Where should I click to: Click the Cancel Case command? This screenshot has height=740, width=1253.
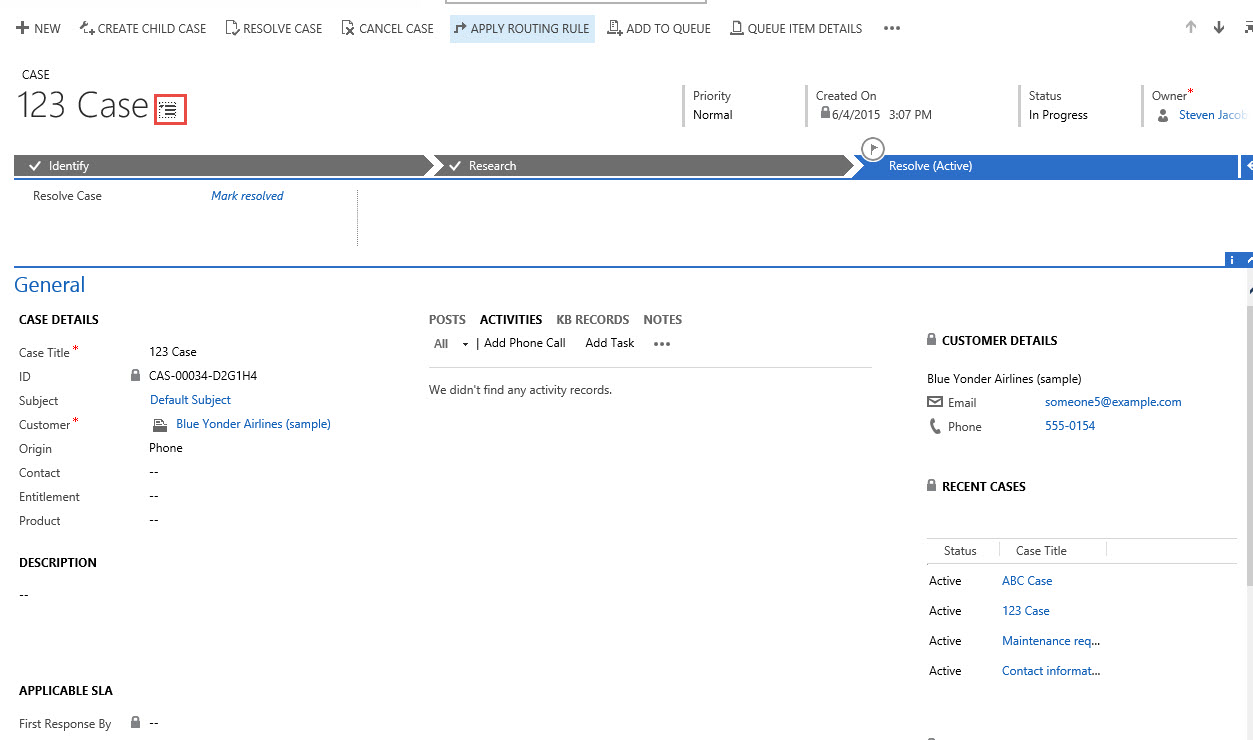coord(388,28)
